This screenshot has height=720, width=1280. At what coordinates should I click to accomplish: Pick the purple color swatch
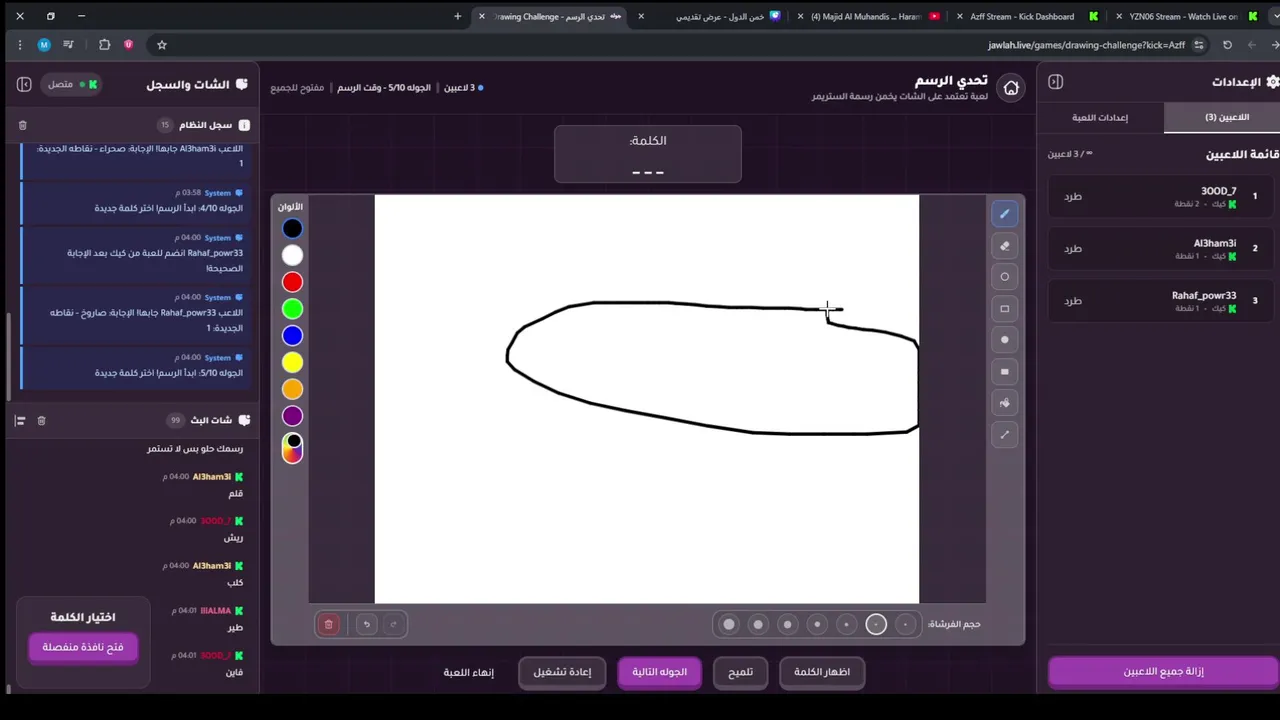pyautogui.click(x=292, y=416)
